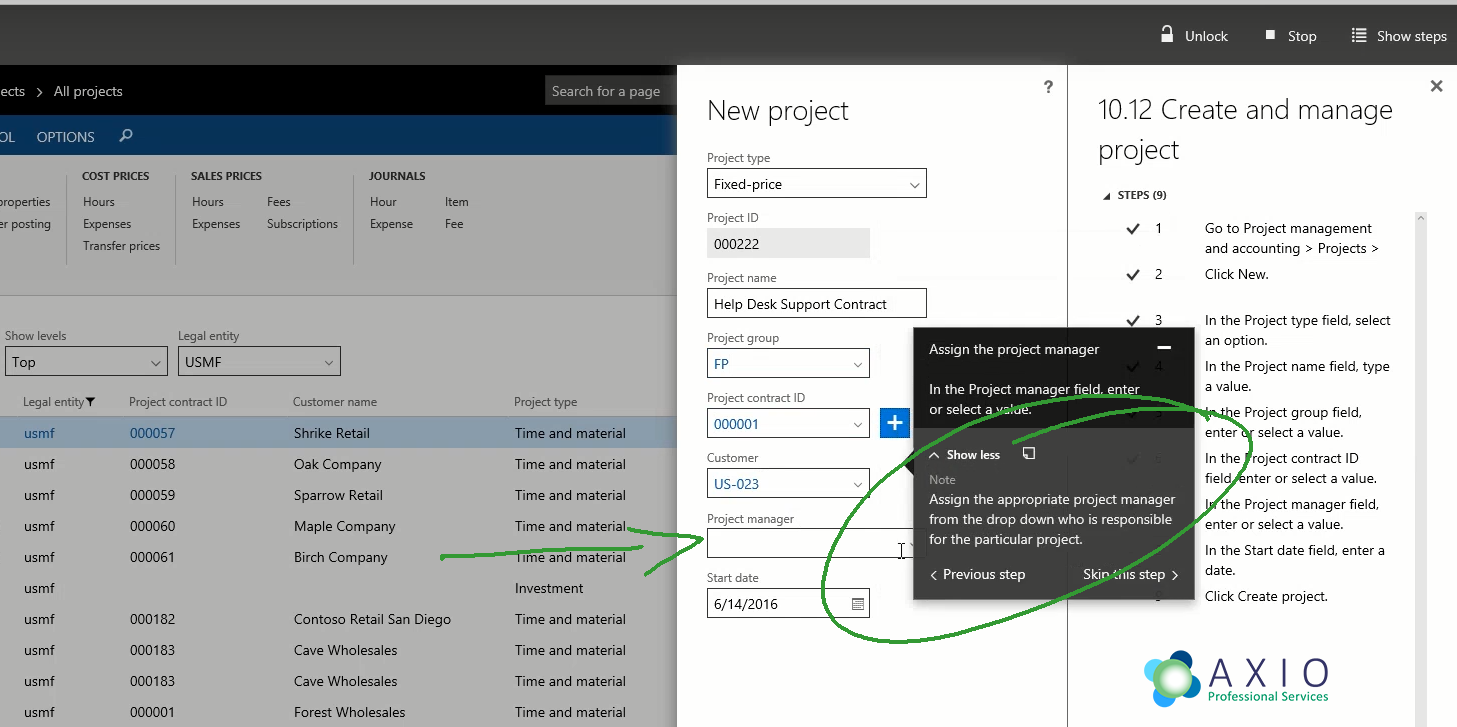This screenshot has height=727, width=1457.
Task: Open Subscriptions sales prices
Action: pos(302,224)
